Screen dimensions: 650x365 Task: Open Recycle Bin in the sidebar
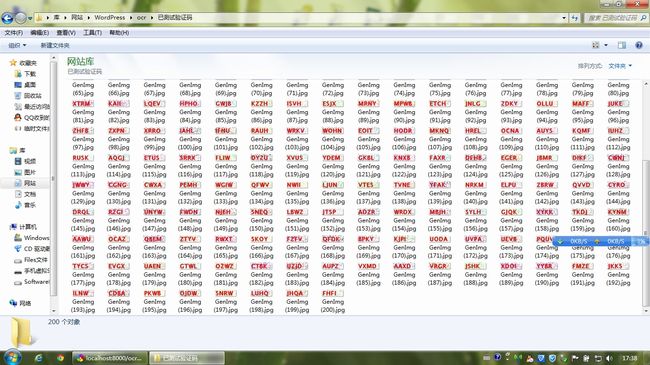(28, 96)
